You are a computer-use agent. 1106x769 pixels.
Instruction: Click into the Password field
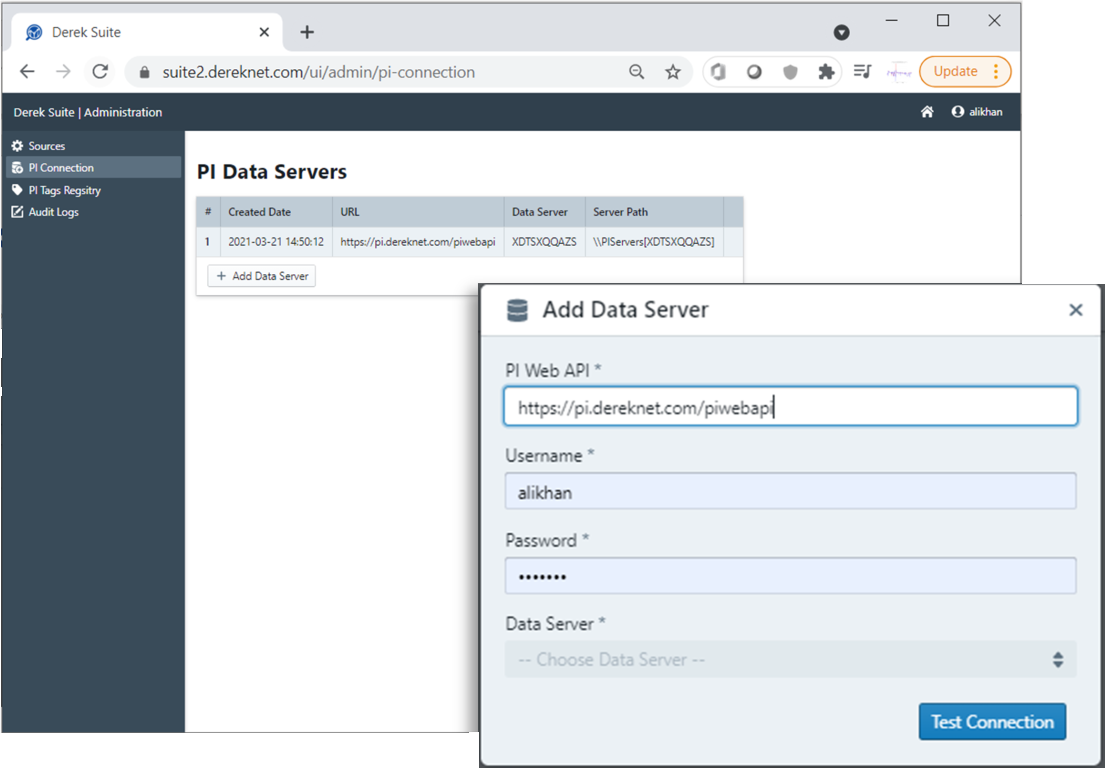[x=790, y=576]
